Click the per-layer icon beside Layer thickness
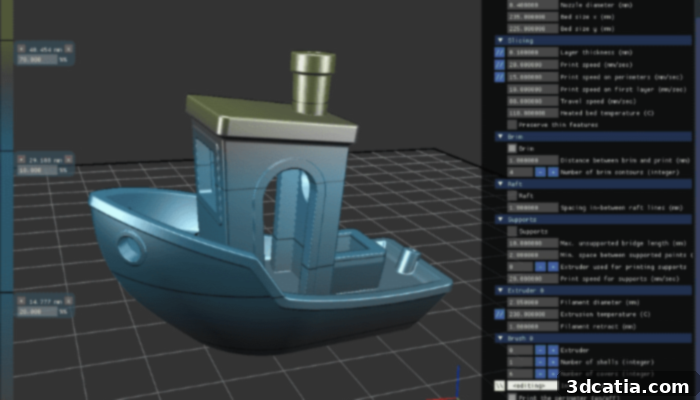700x400 pixels. (500, 53)
